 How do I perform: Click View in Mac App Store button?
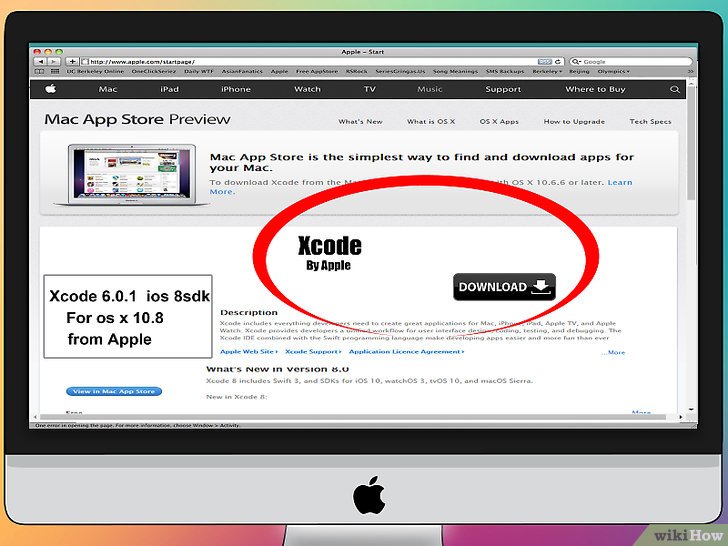point(114,391)
